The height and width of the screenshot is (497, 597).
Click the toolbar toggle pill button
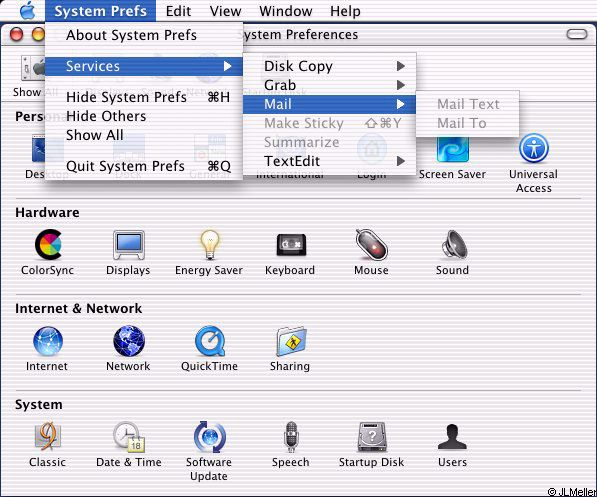(577, 34)
